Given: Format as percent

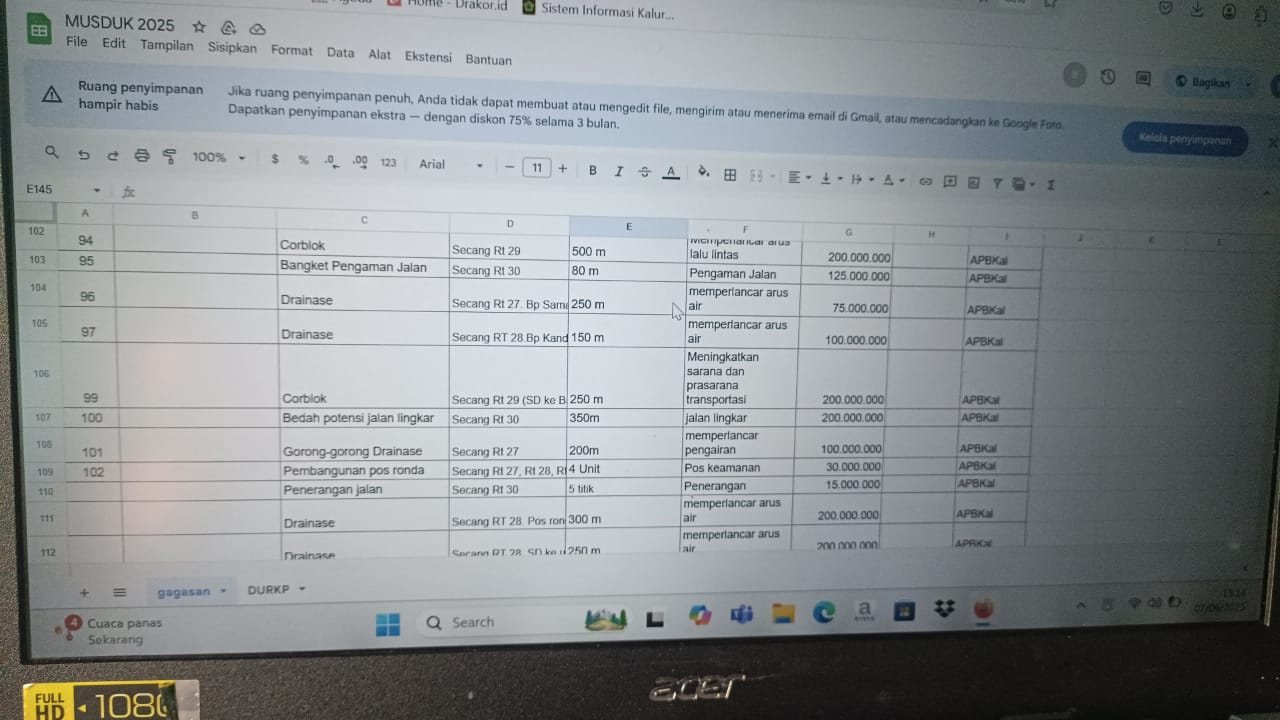Looking at the screenshot, I should tap(303, 160).
